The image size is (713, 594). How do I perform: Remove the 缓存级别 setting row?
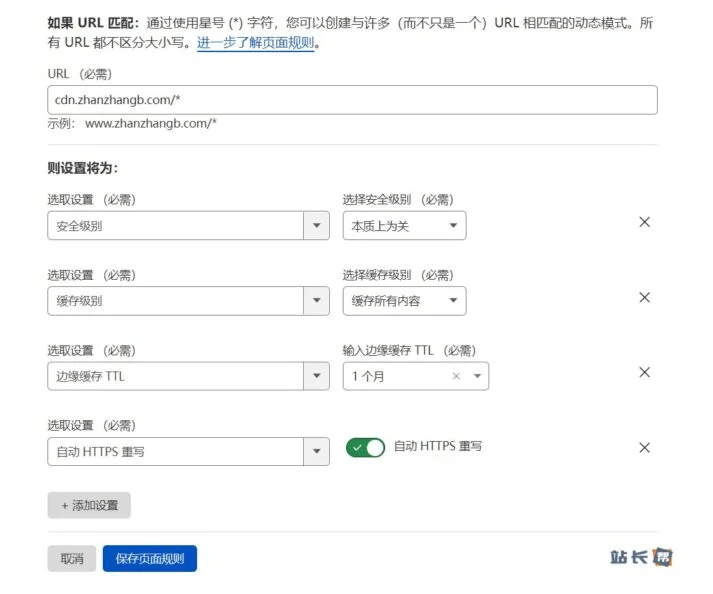(644, 297)
